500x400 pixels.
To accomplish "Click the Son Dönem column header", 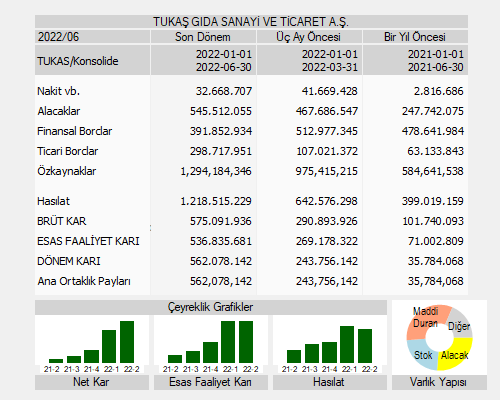I will (x=203, y=37).
